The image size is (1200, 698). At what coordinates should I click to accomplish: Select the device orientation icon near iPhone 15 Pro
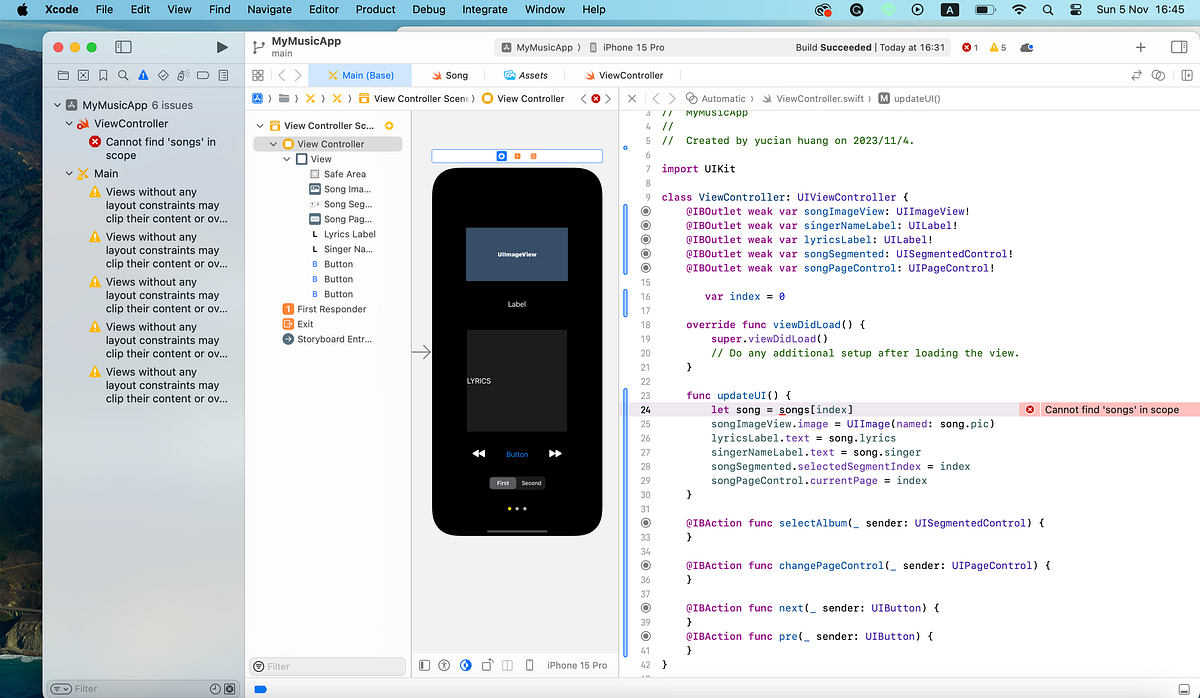(487, 665)
